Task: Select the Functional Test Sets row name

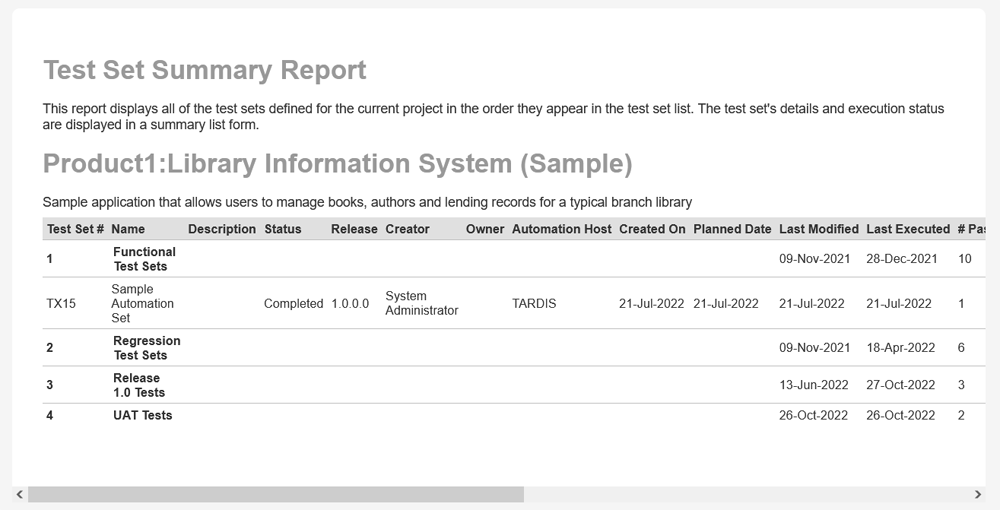Action: (x=144, y=259)
